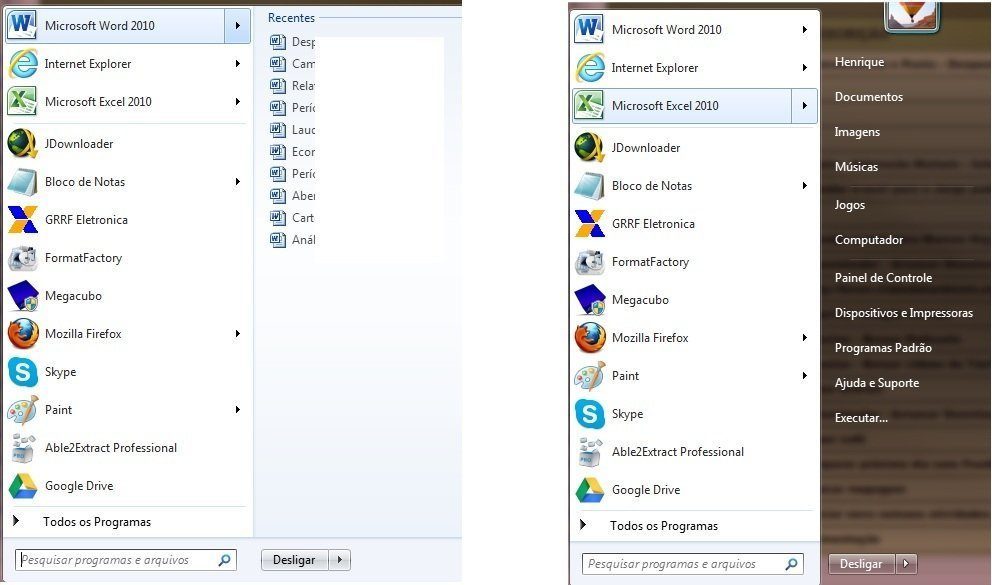Click the left menu's Desligar button
Image resolution: width=992 pixels, height=585 pixels.
[294, 560]
